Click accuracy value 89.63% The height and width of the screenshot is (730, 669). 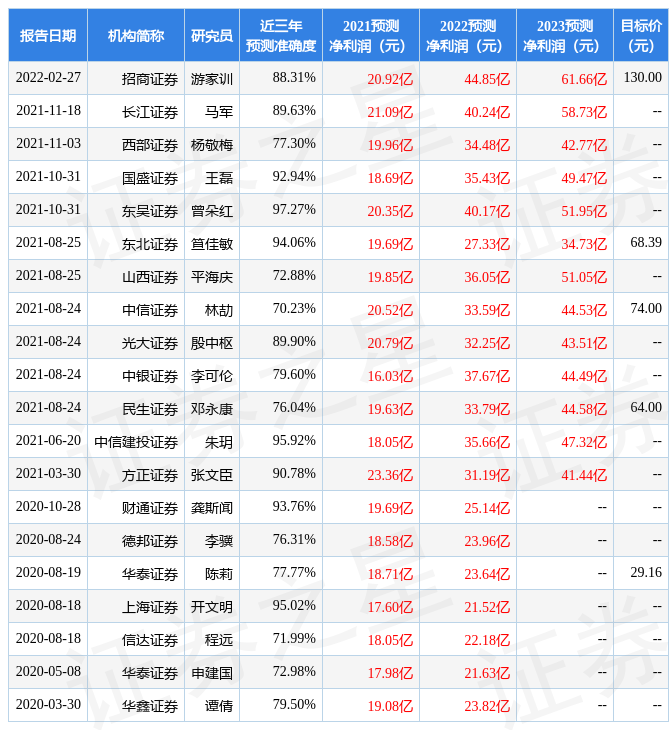(294, 111)
